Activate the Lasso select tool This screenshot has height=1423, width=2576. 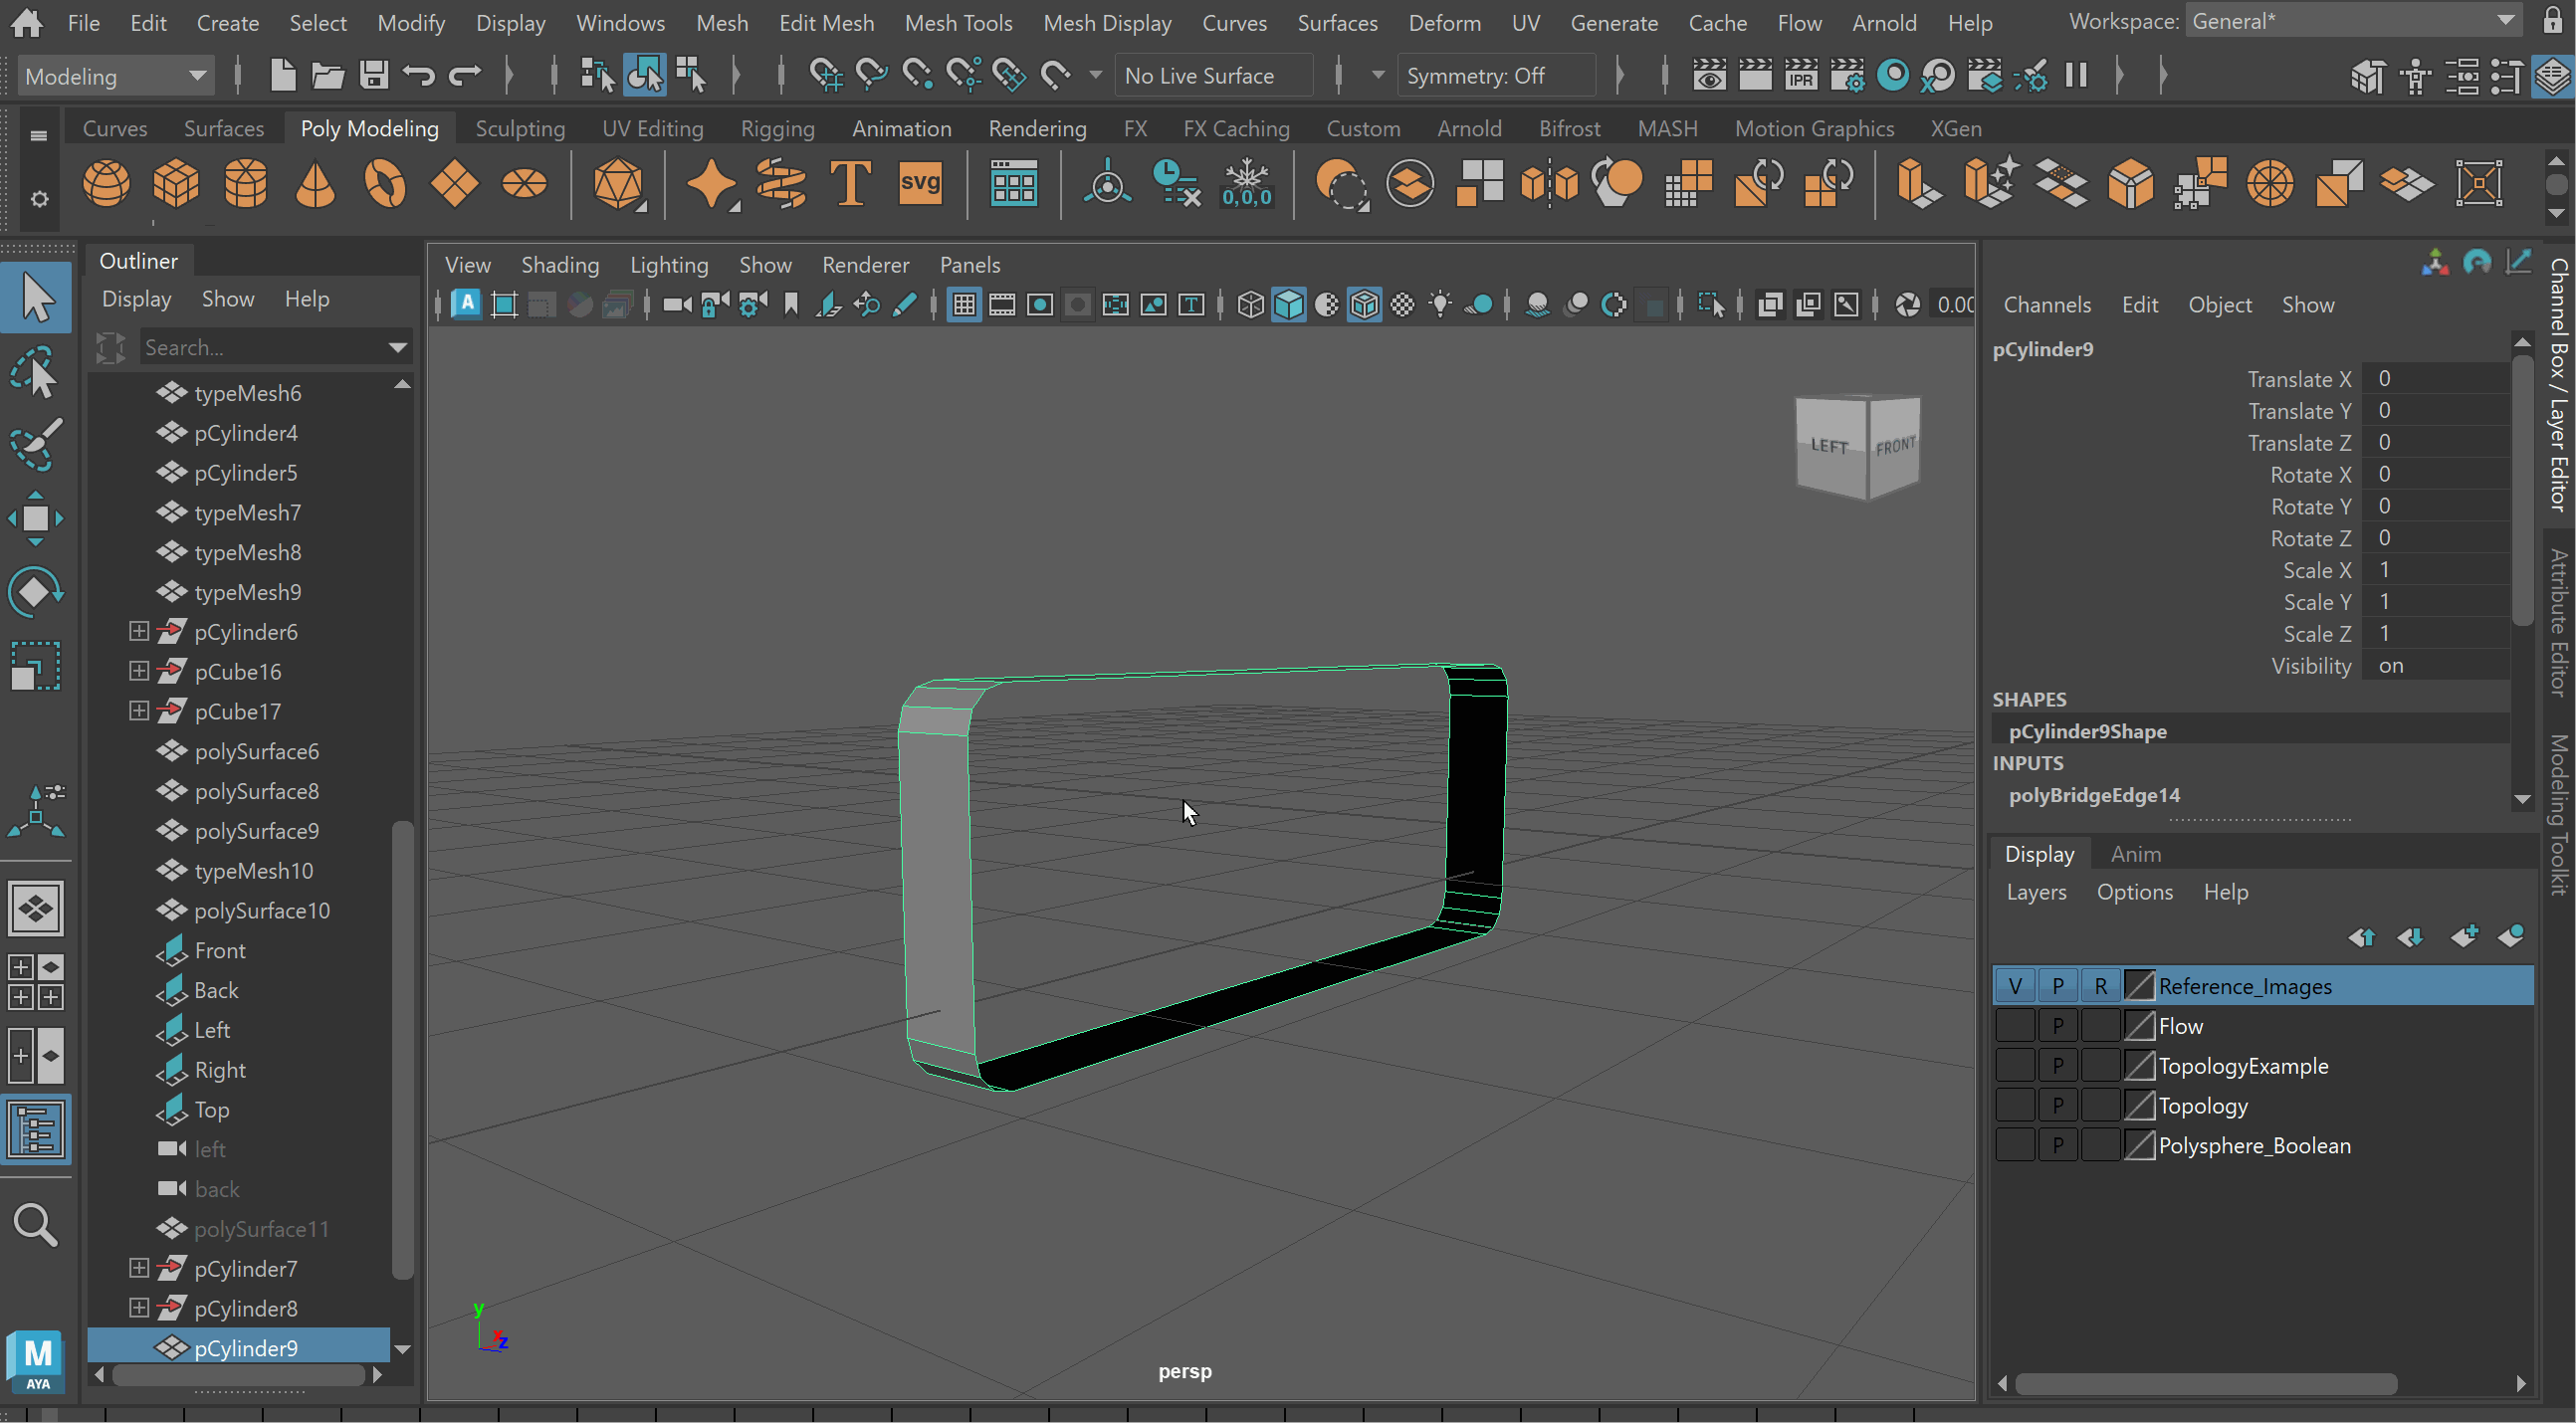tap(36, 372)
